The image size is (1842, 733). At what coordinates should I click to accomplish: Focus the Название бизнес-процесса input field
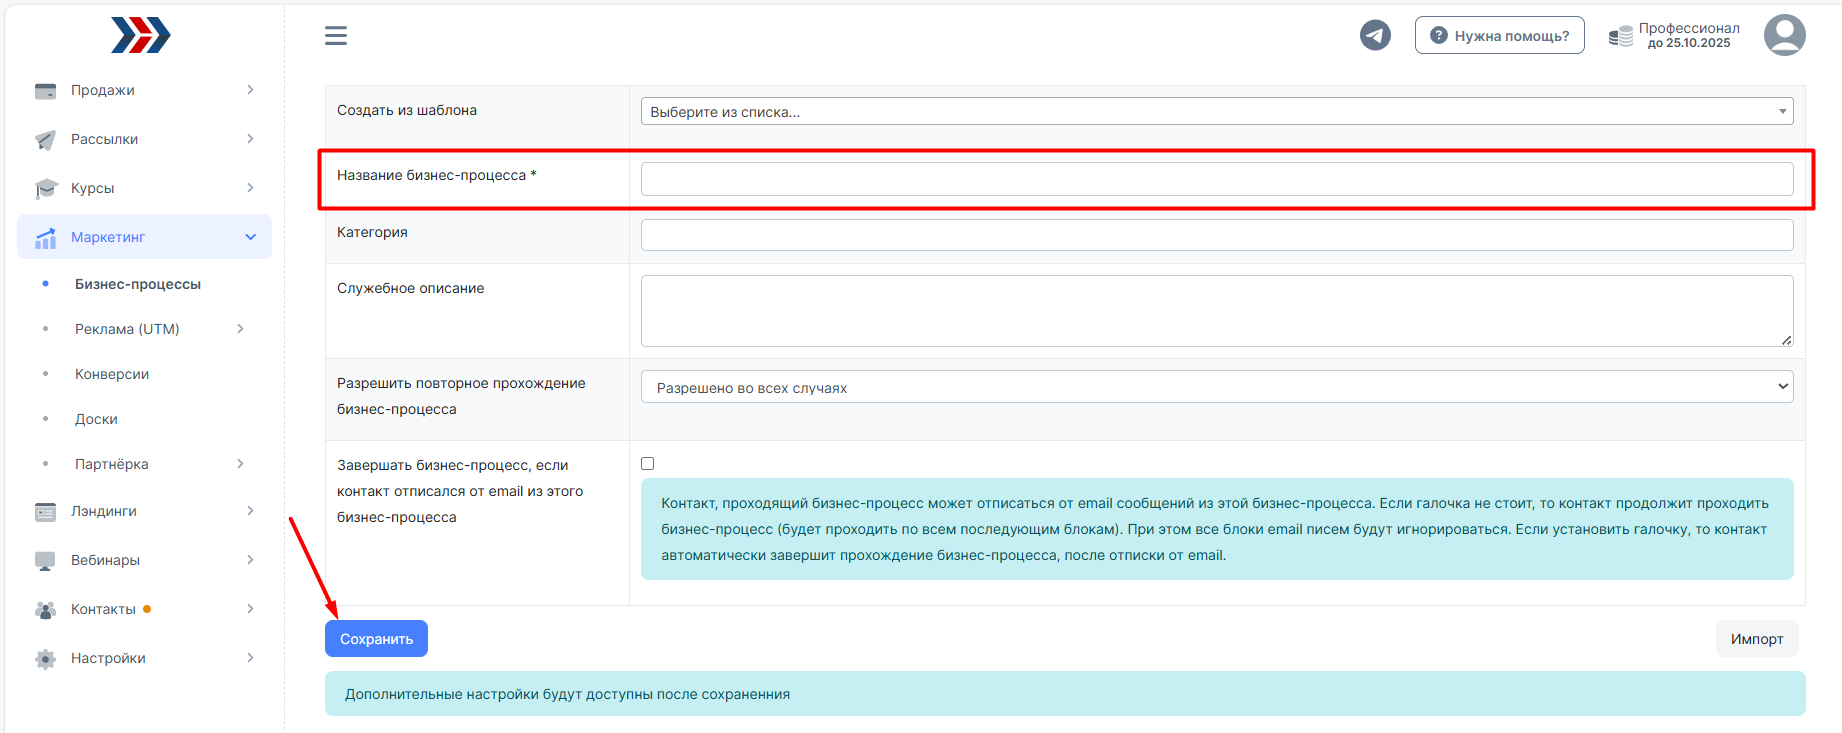[x=1217, y=179]
